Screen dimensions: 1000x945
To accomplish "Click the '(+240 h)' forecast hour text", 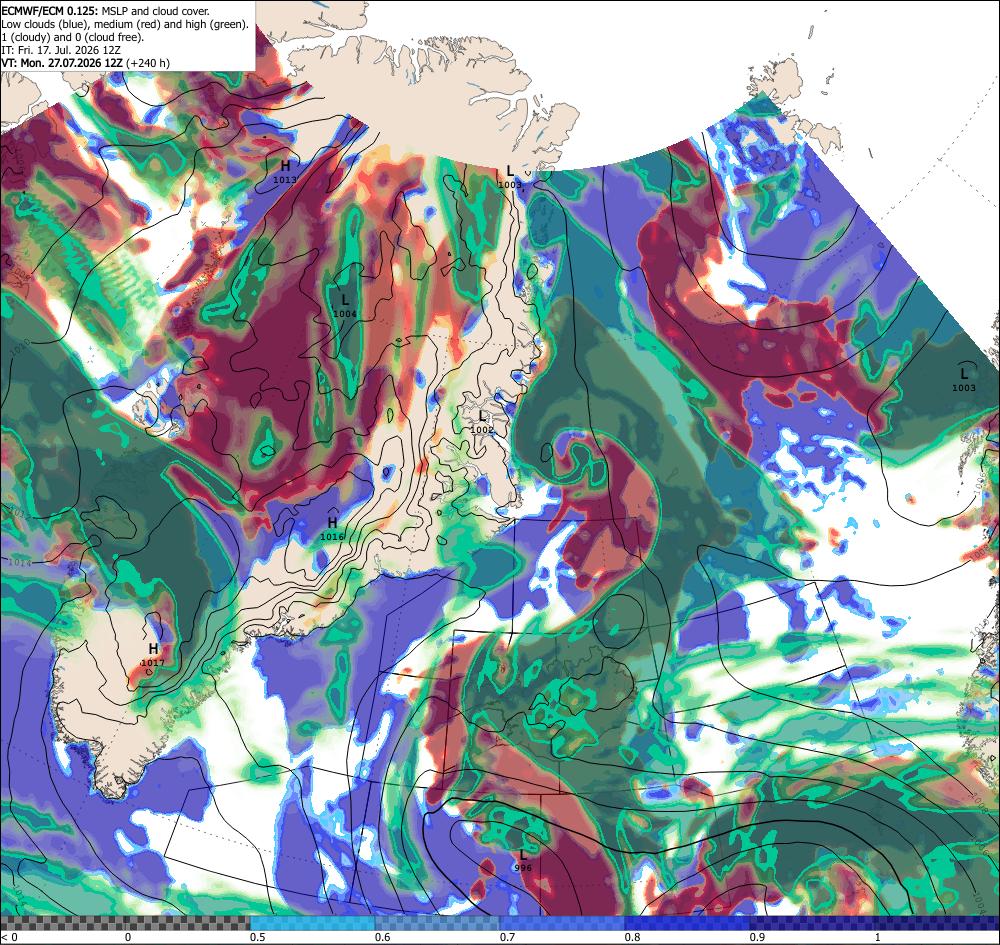I will tap(148, 63).
